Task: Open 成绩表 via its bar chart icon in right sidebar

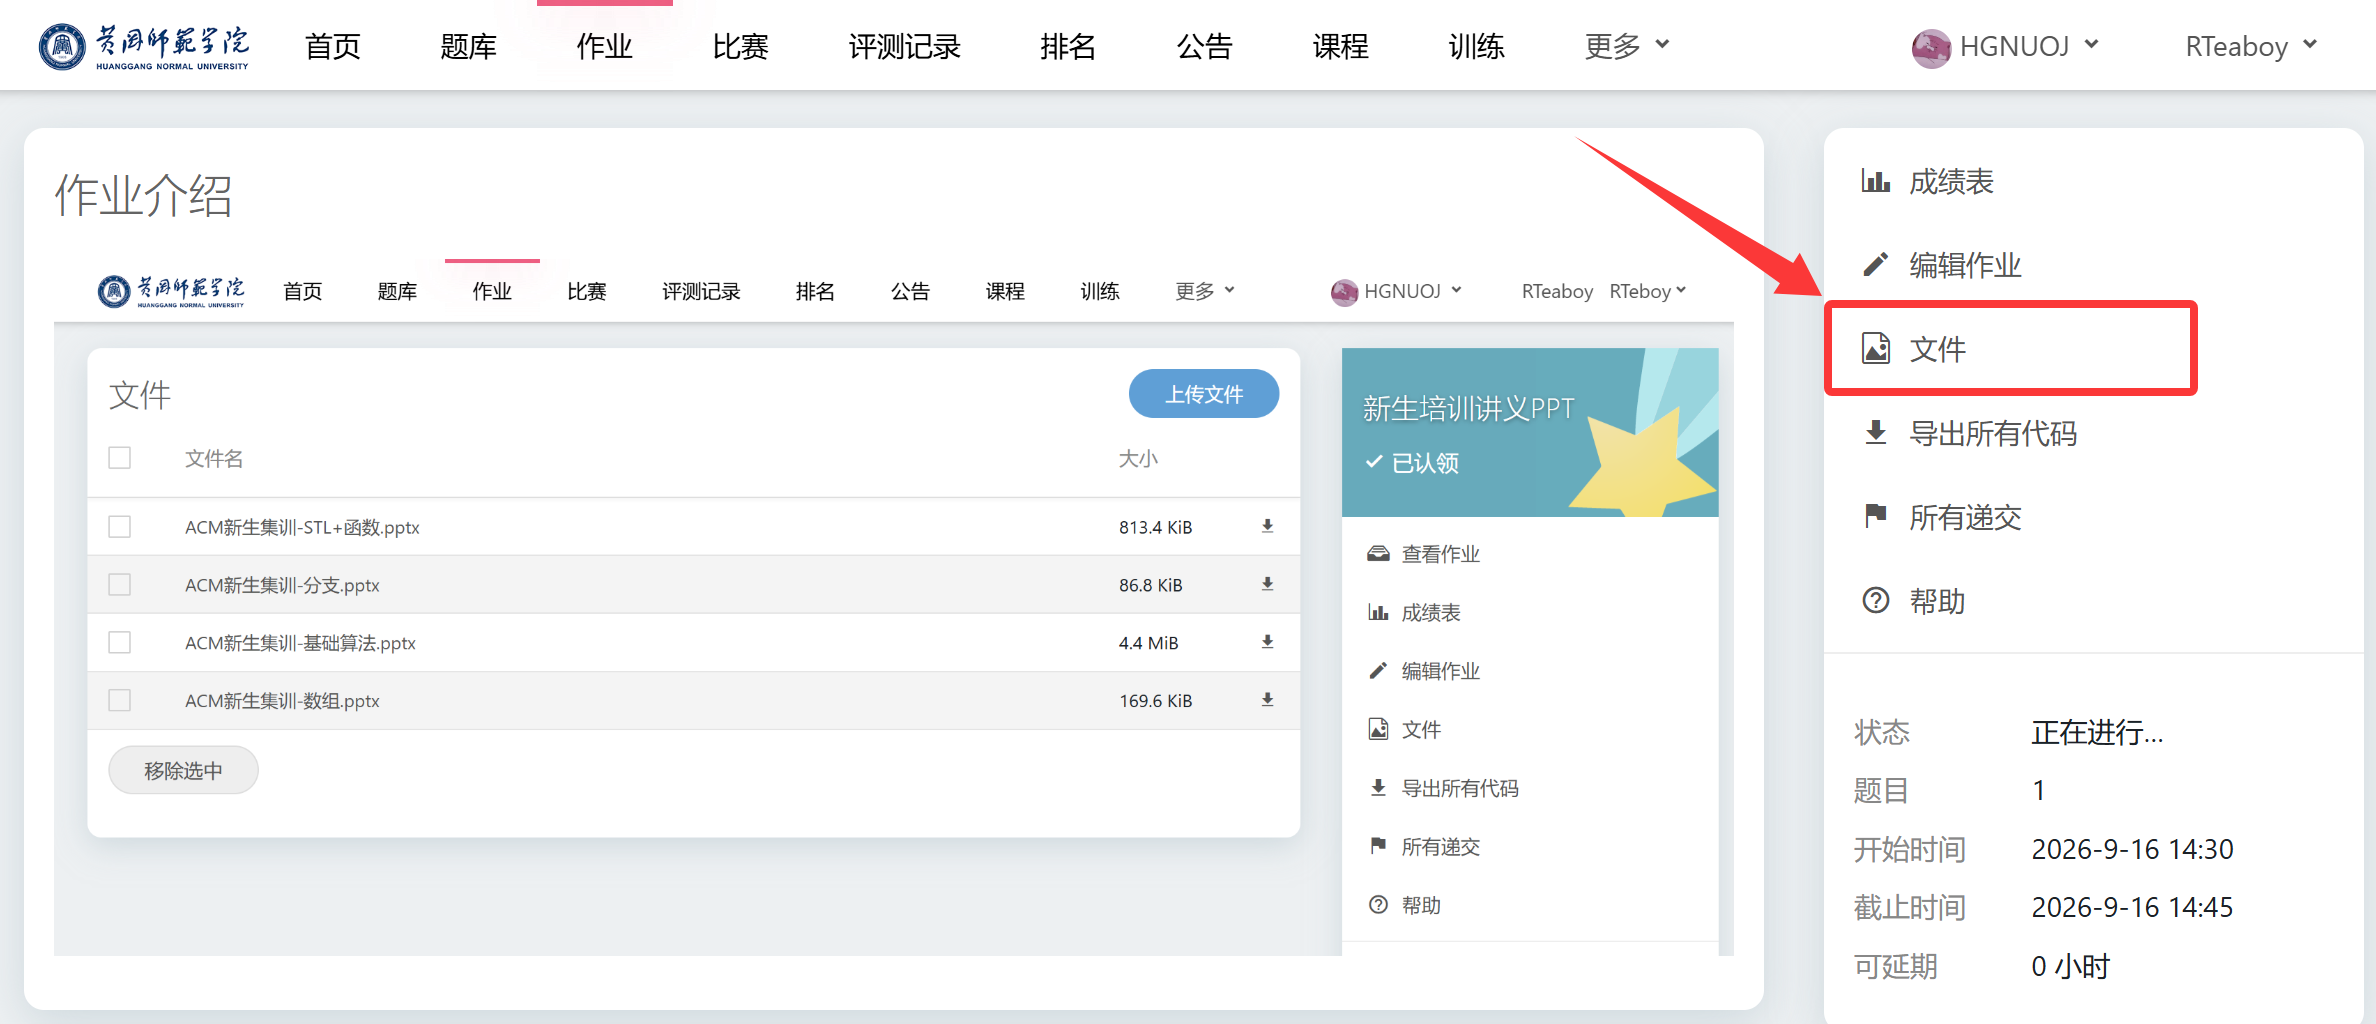Action: point(1875,182)
